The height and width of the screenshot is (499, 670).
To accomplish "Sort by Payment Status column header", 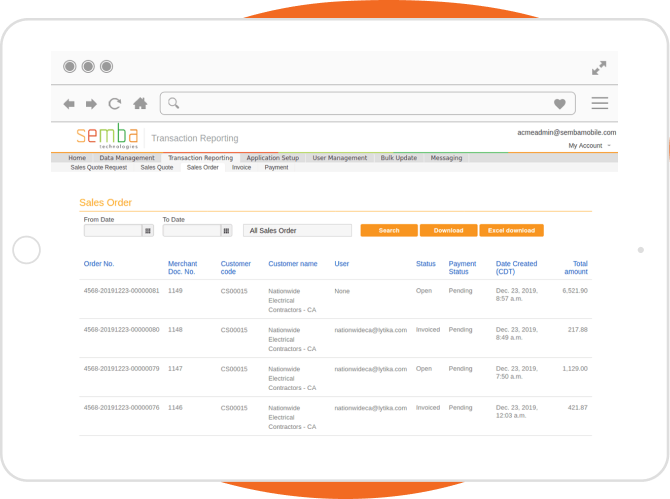I will (462, 267).
